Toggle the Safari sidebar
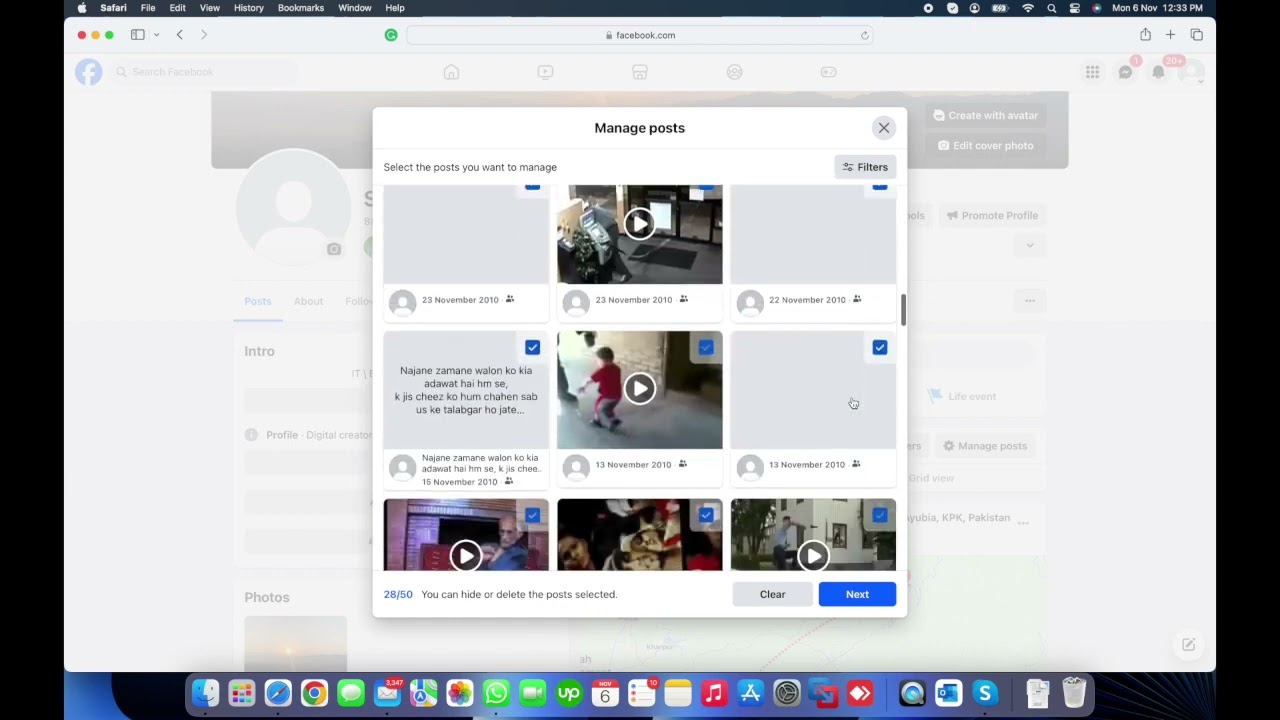The image size is (1280, 720). [x=138, y=35]
